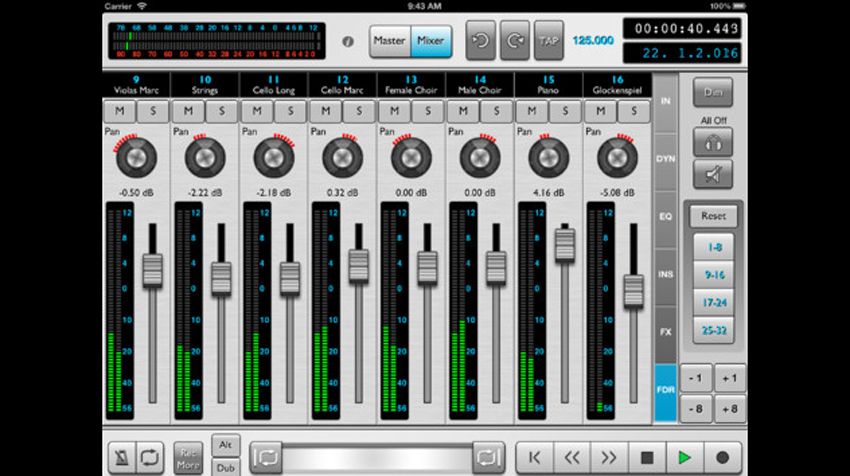This screenshot has height=476, width=850.
Task: Click the timeline position scrubber bar
Action: (x=377, y=458)
